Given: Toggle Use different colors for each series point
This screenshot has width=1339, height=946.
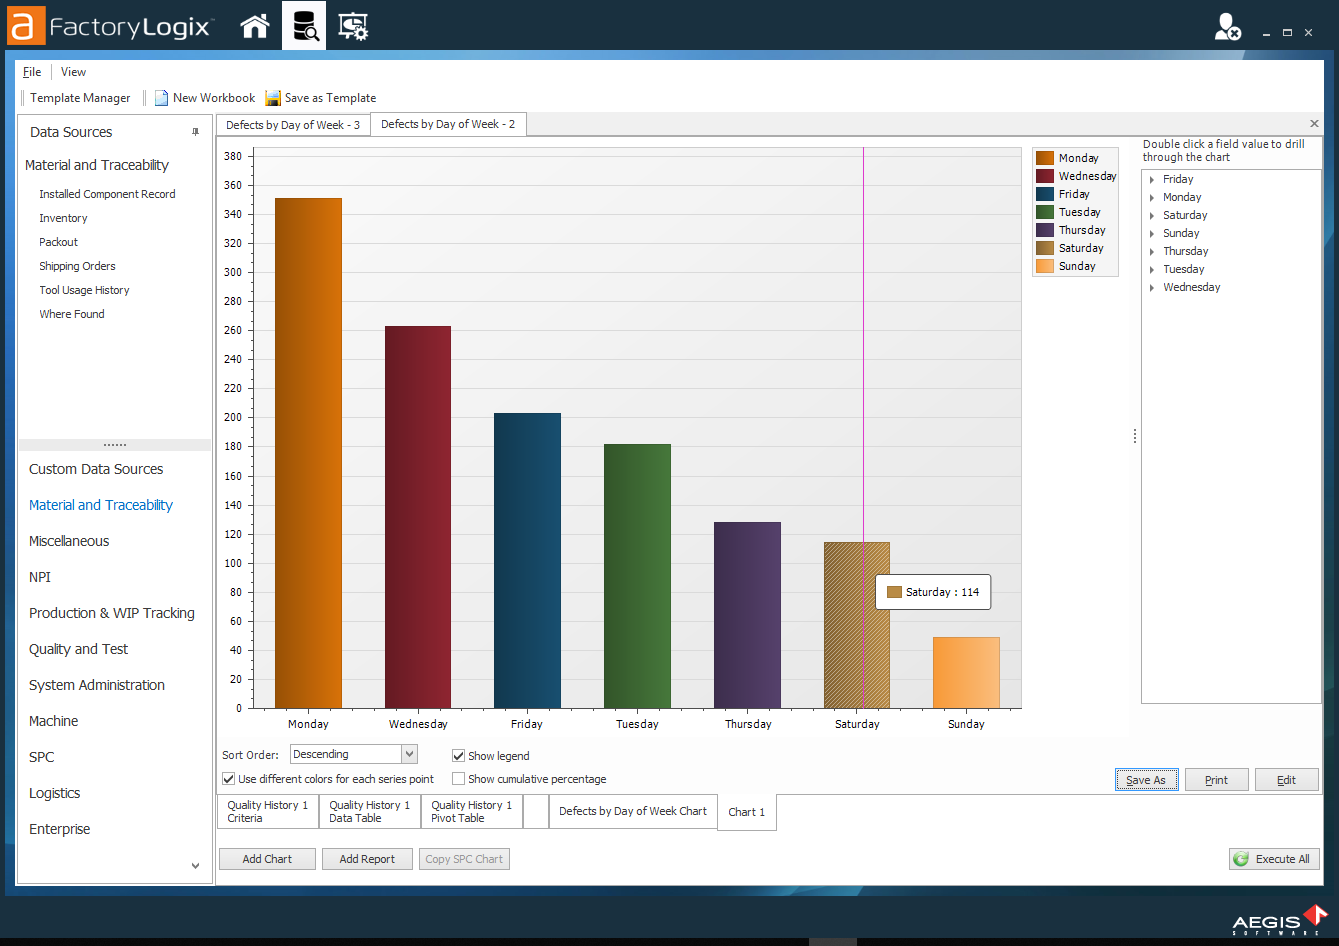Looking at the screenshot, I should coord(229,779).
